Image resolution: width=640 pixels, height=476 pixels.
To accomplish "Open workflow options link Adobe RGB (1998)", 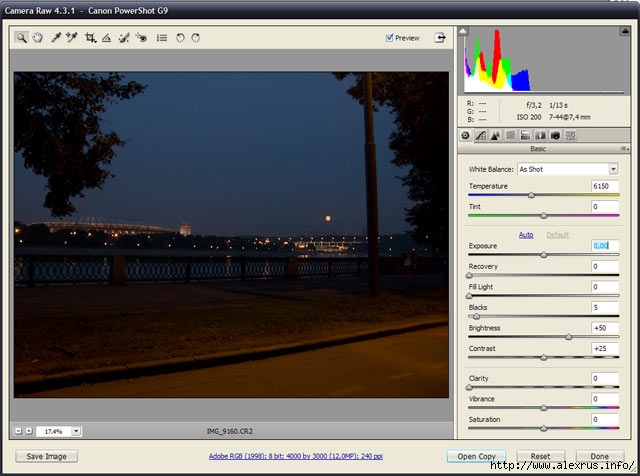I will [x=296, y=456].
